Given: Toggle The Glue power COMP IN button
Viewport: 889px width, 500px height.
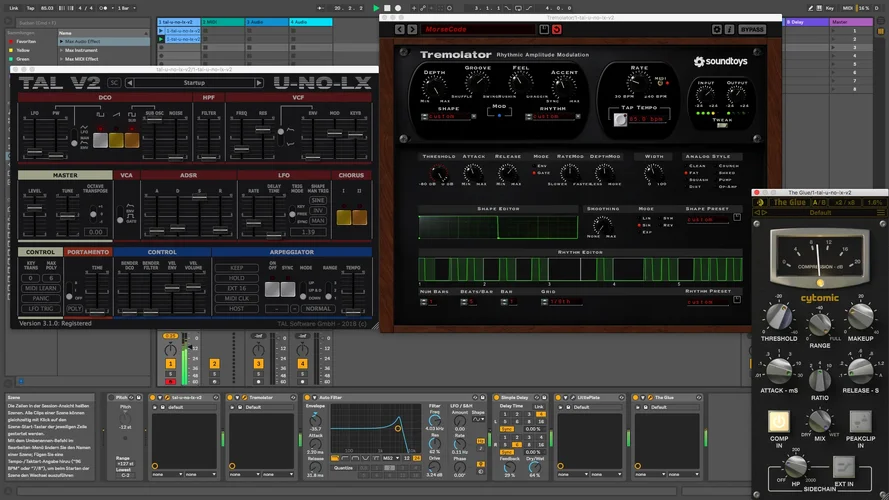Looking at the screenshot, I should (778, 421).
